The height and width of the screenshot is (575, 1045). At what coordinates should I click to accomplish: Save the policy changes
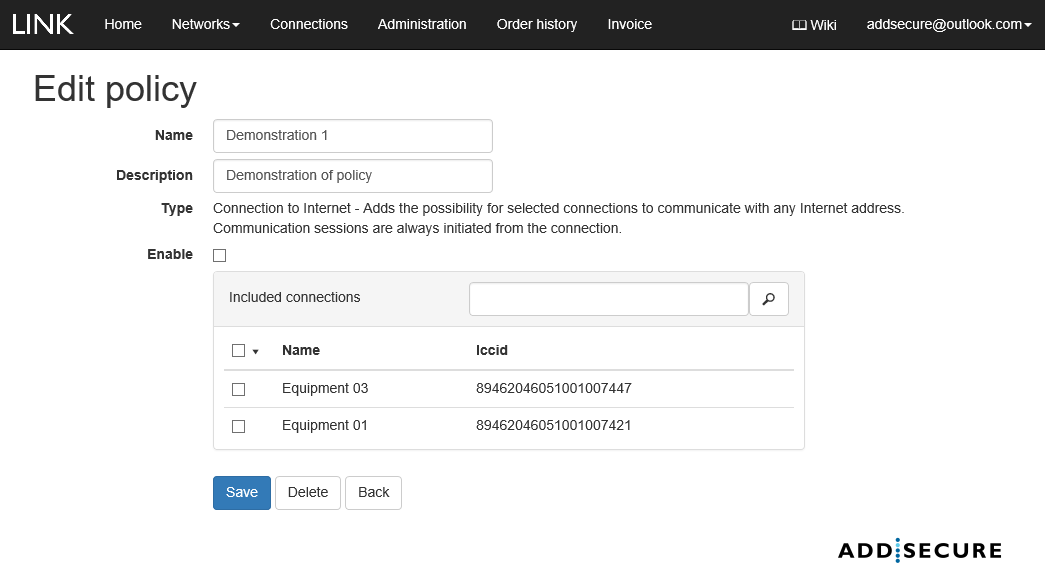(x=241, y=493)
